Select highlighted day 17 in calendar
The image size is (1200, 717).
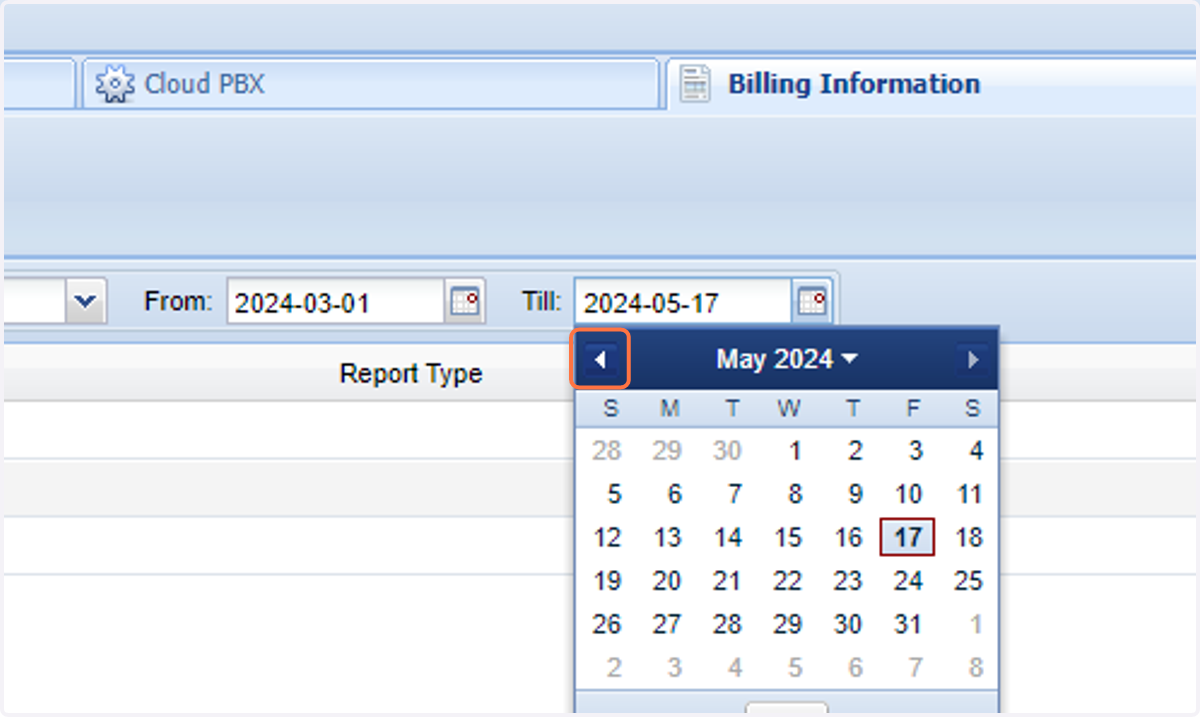click(907, 537)
